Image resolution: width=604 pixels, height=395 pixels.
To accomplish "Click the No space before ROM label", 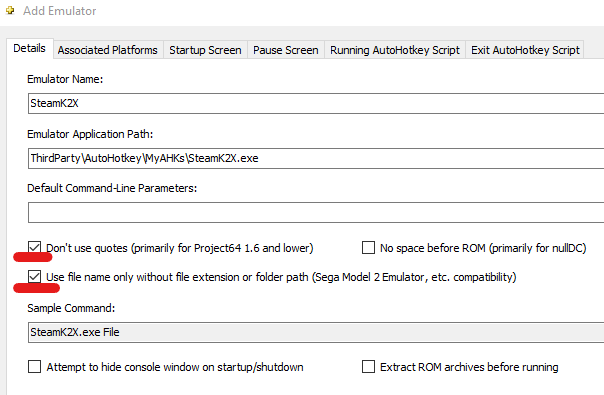I will click(x=483, y=248).
